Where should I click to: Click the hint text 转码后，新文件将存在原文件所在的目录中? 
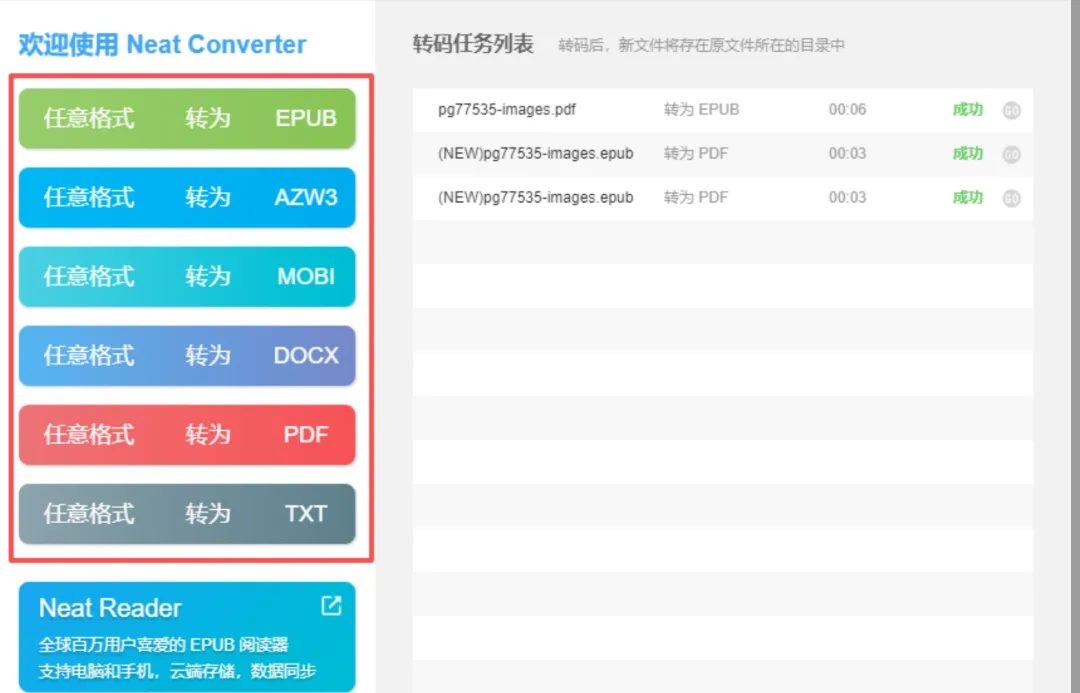[x=701, y=45]
